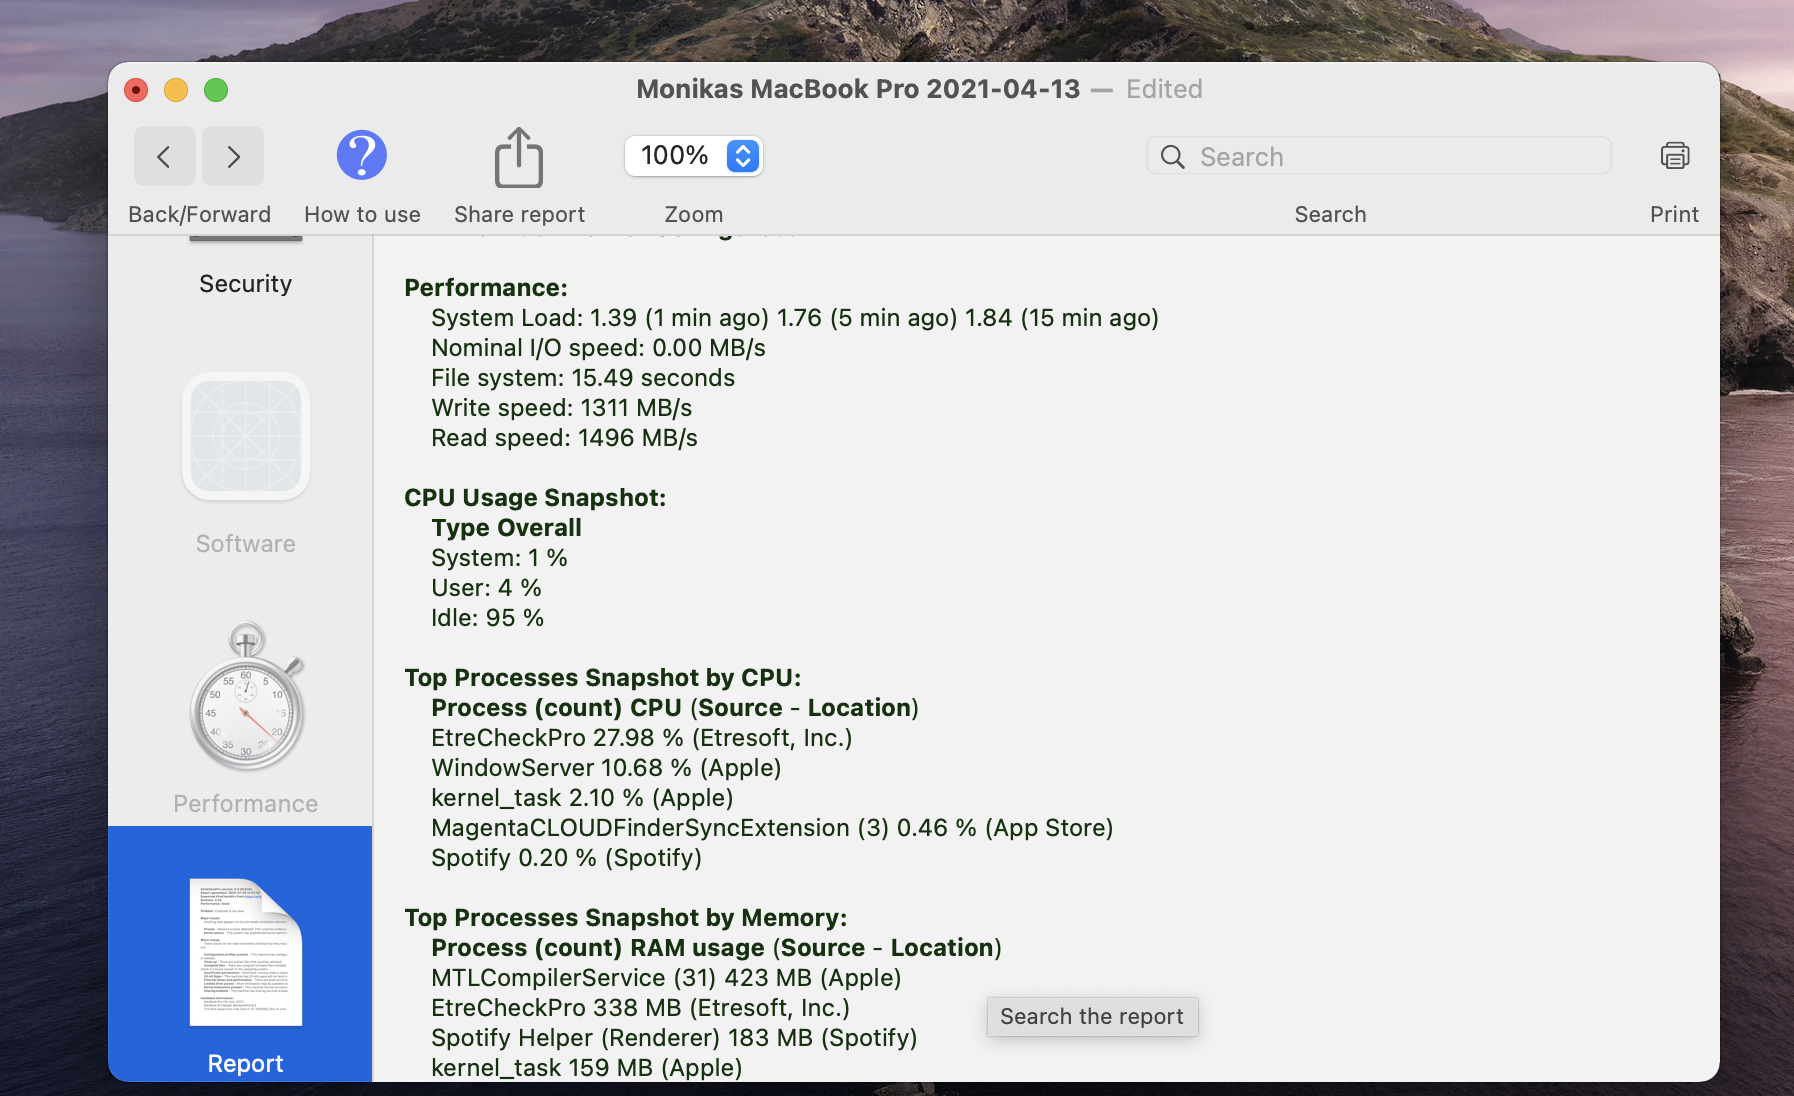1794x1096 pixels.
Task: Select the Report document icon
Action: [x=246, y=951]
